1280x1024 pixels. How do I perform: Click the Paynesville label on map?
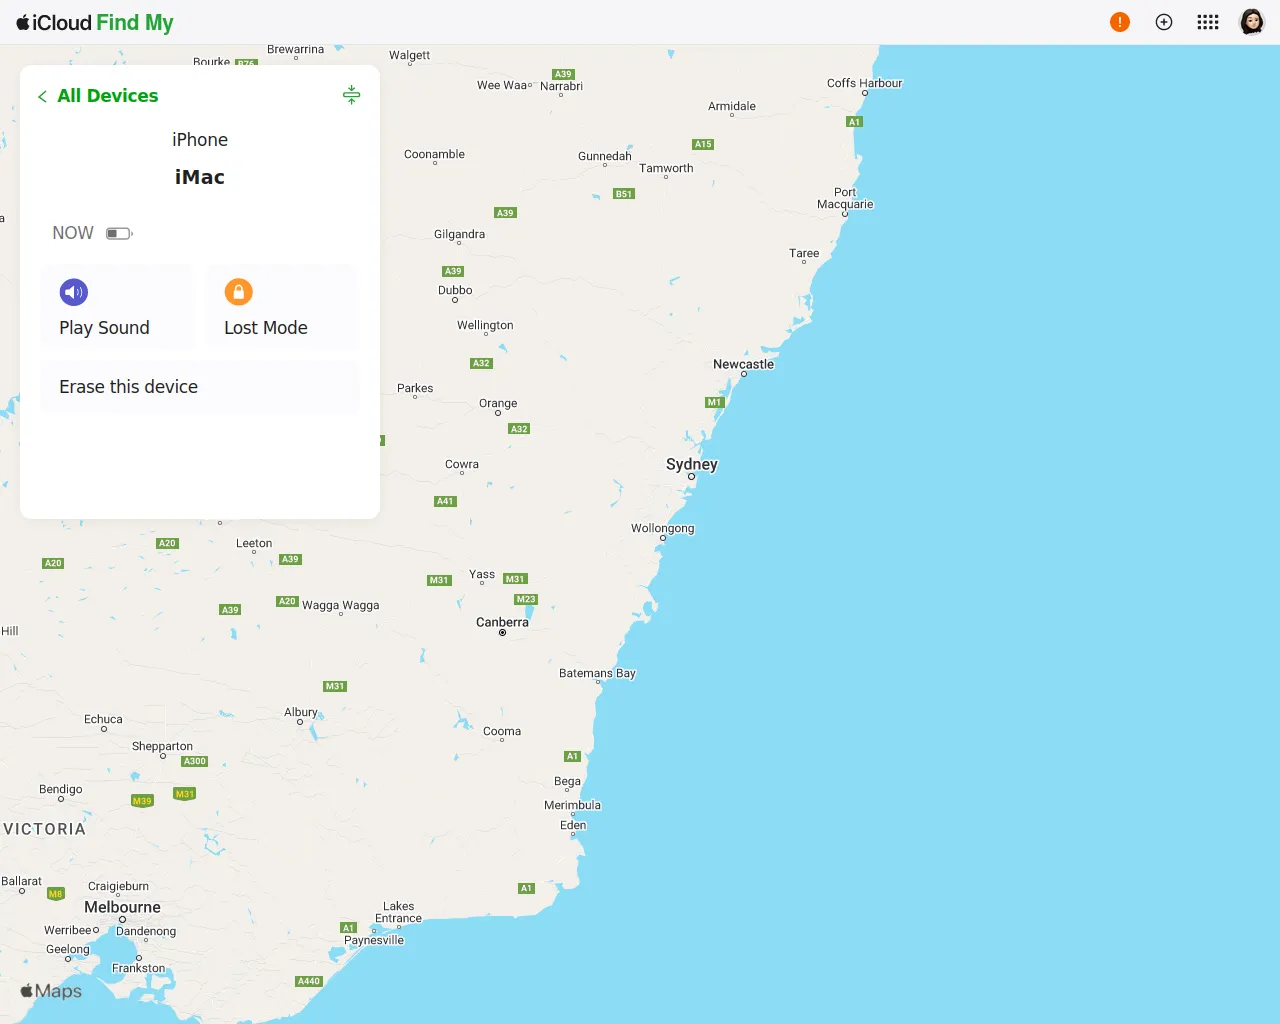tap(374, 940)
